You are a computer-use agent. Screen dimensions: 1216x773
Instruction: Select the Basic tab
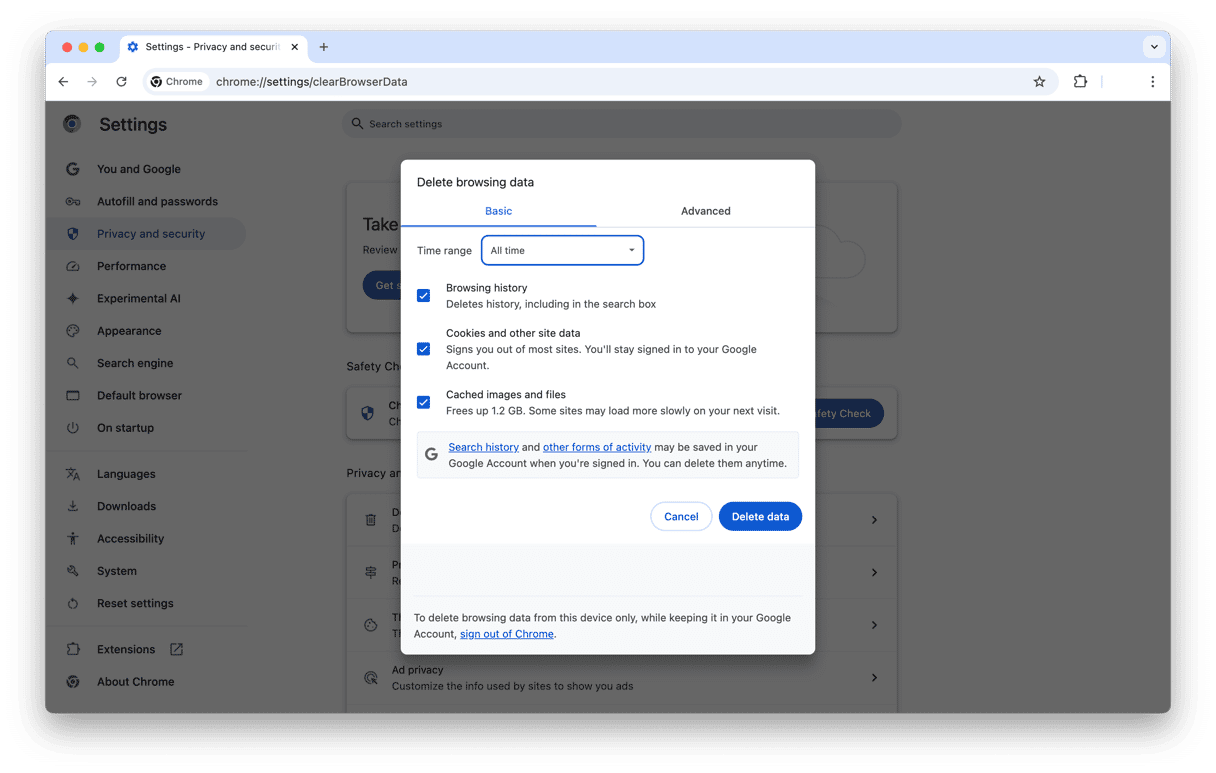499,211
